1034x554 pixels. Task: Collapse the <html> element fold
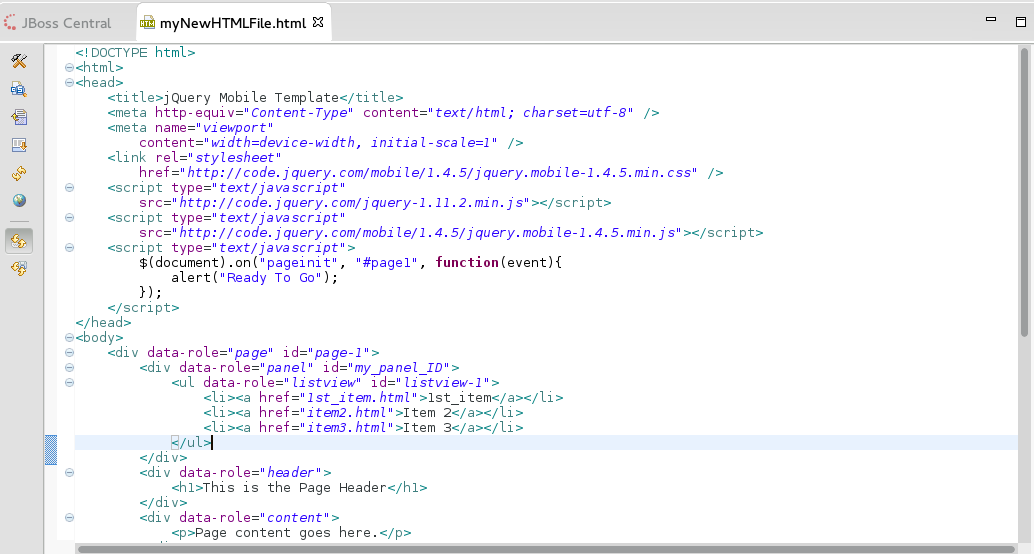(69, 67)
